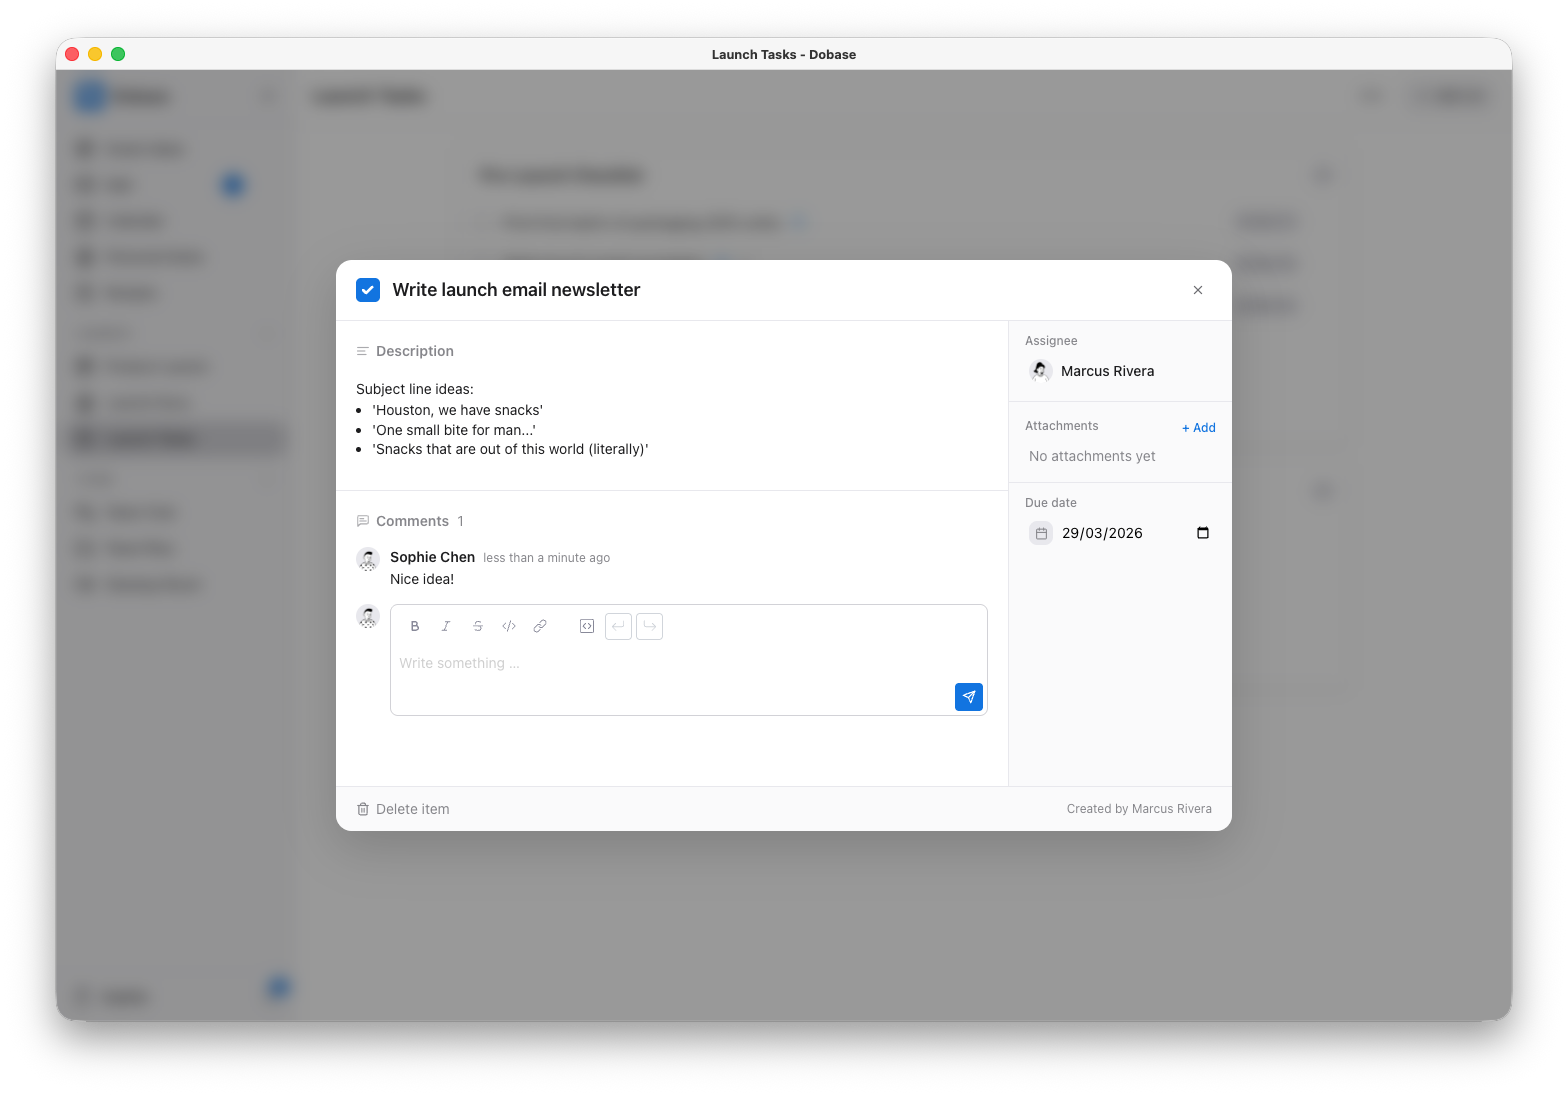Click the 'less than a minute ago' timestamp
1568x1095 pixels.
point(546,558)
